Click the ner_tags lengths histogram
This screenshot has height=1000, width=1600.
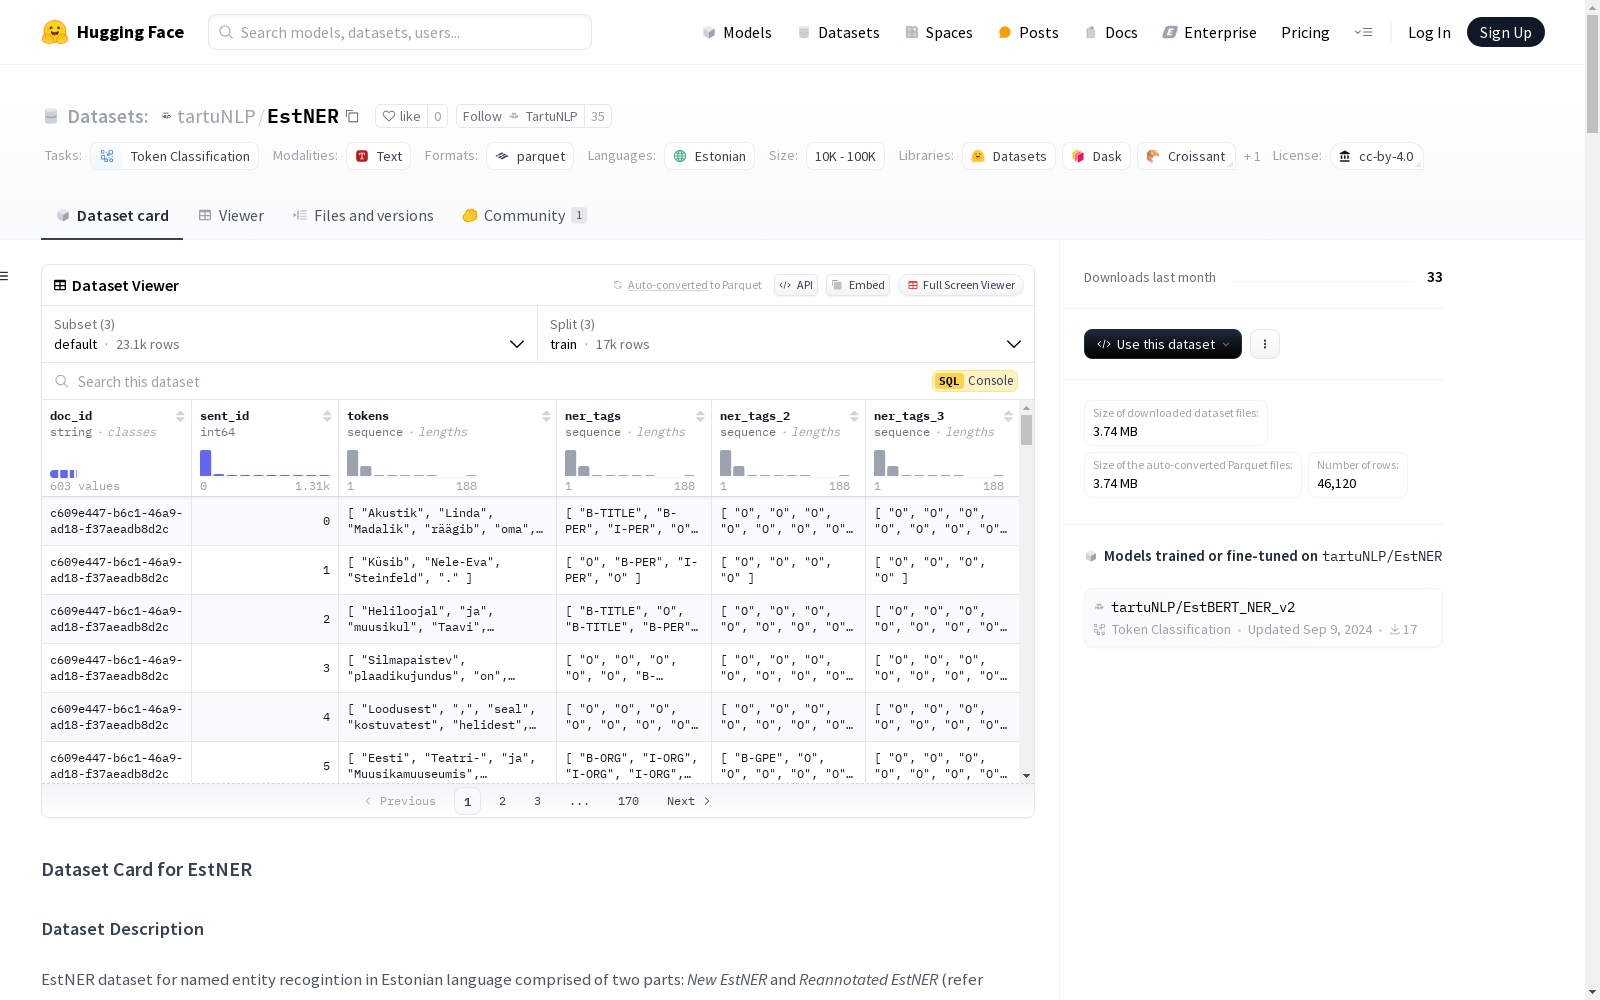point(630,462)
